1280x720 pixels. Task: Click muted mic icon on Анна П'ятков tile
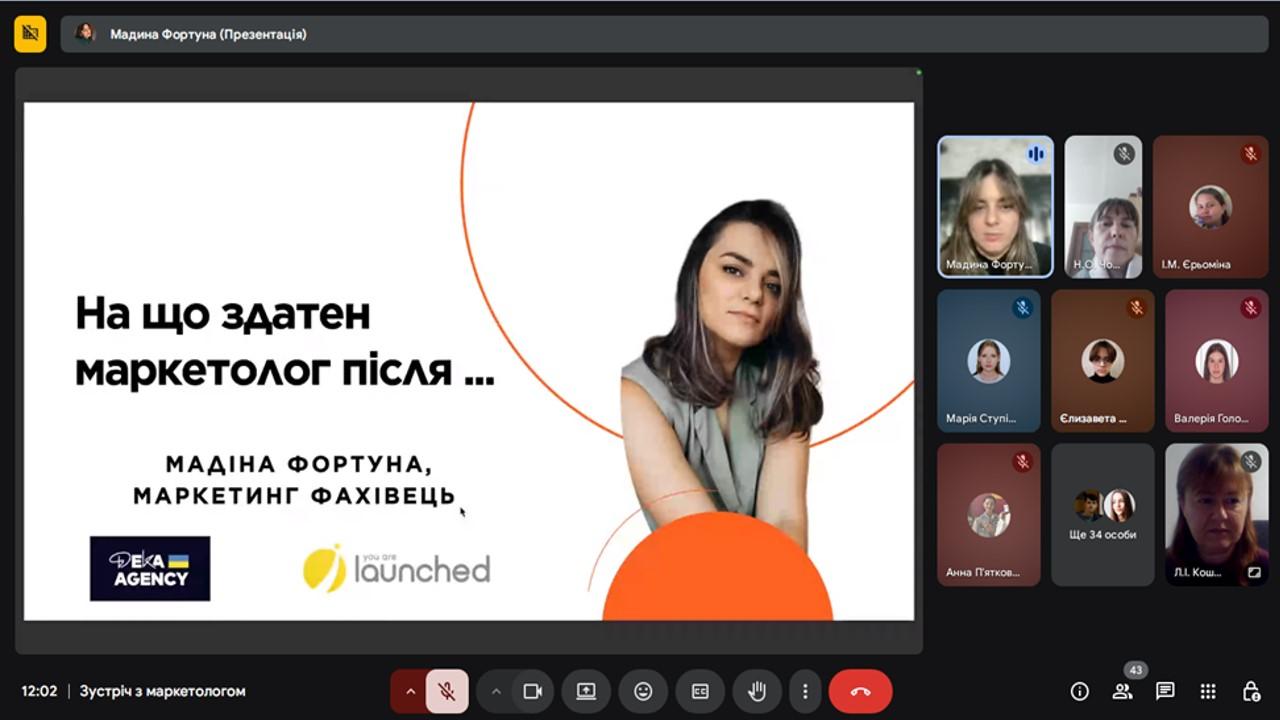(x=1022, y=462)
